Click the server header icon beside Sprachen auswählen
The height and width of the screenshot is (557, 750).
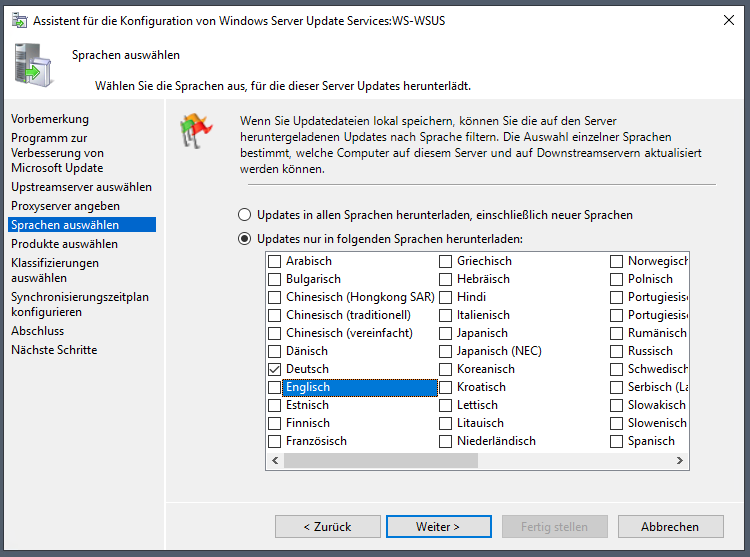[x=33, y=65]
